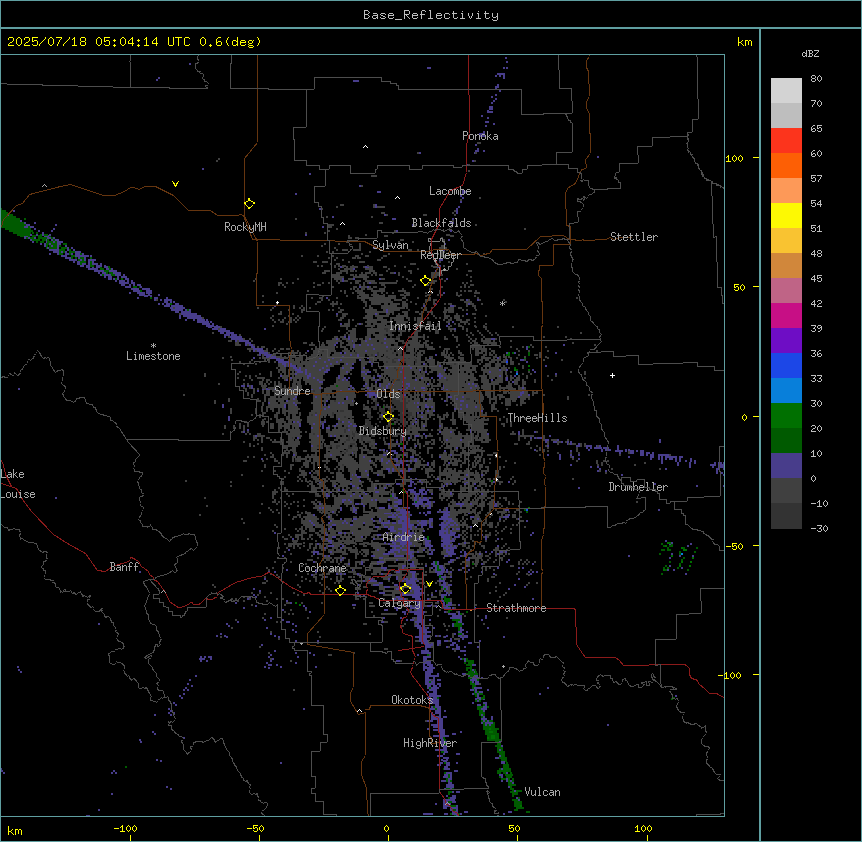Screen dimensions: 862x842
Task: Select the light blue 30-33 dBZ swatch
Action: [x=786, y=390]
